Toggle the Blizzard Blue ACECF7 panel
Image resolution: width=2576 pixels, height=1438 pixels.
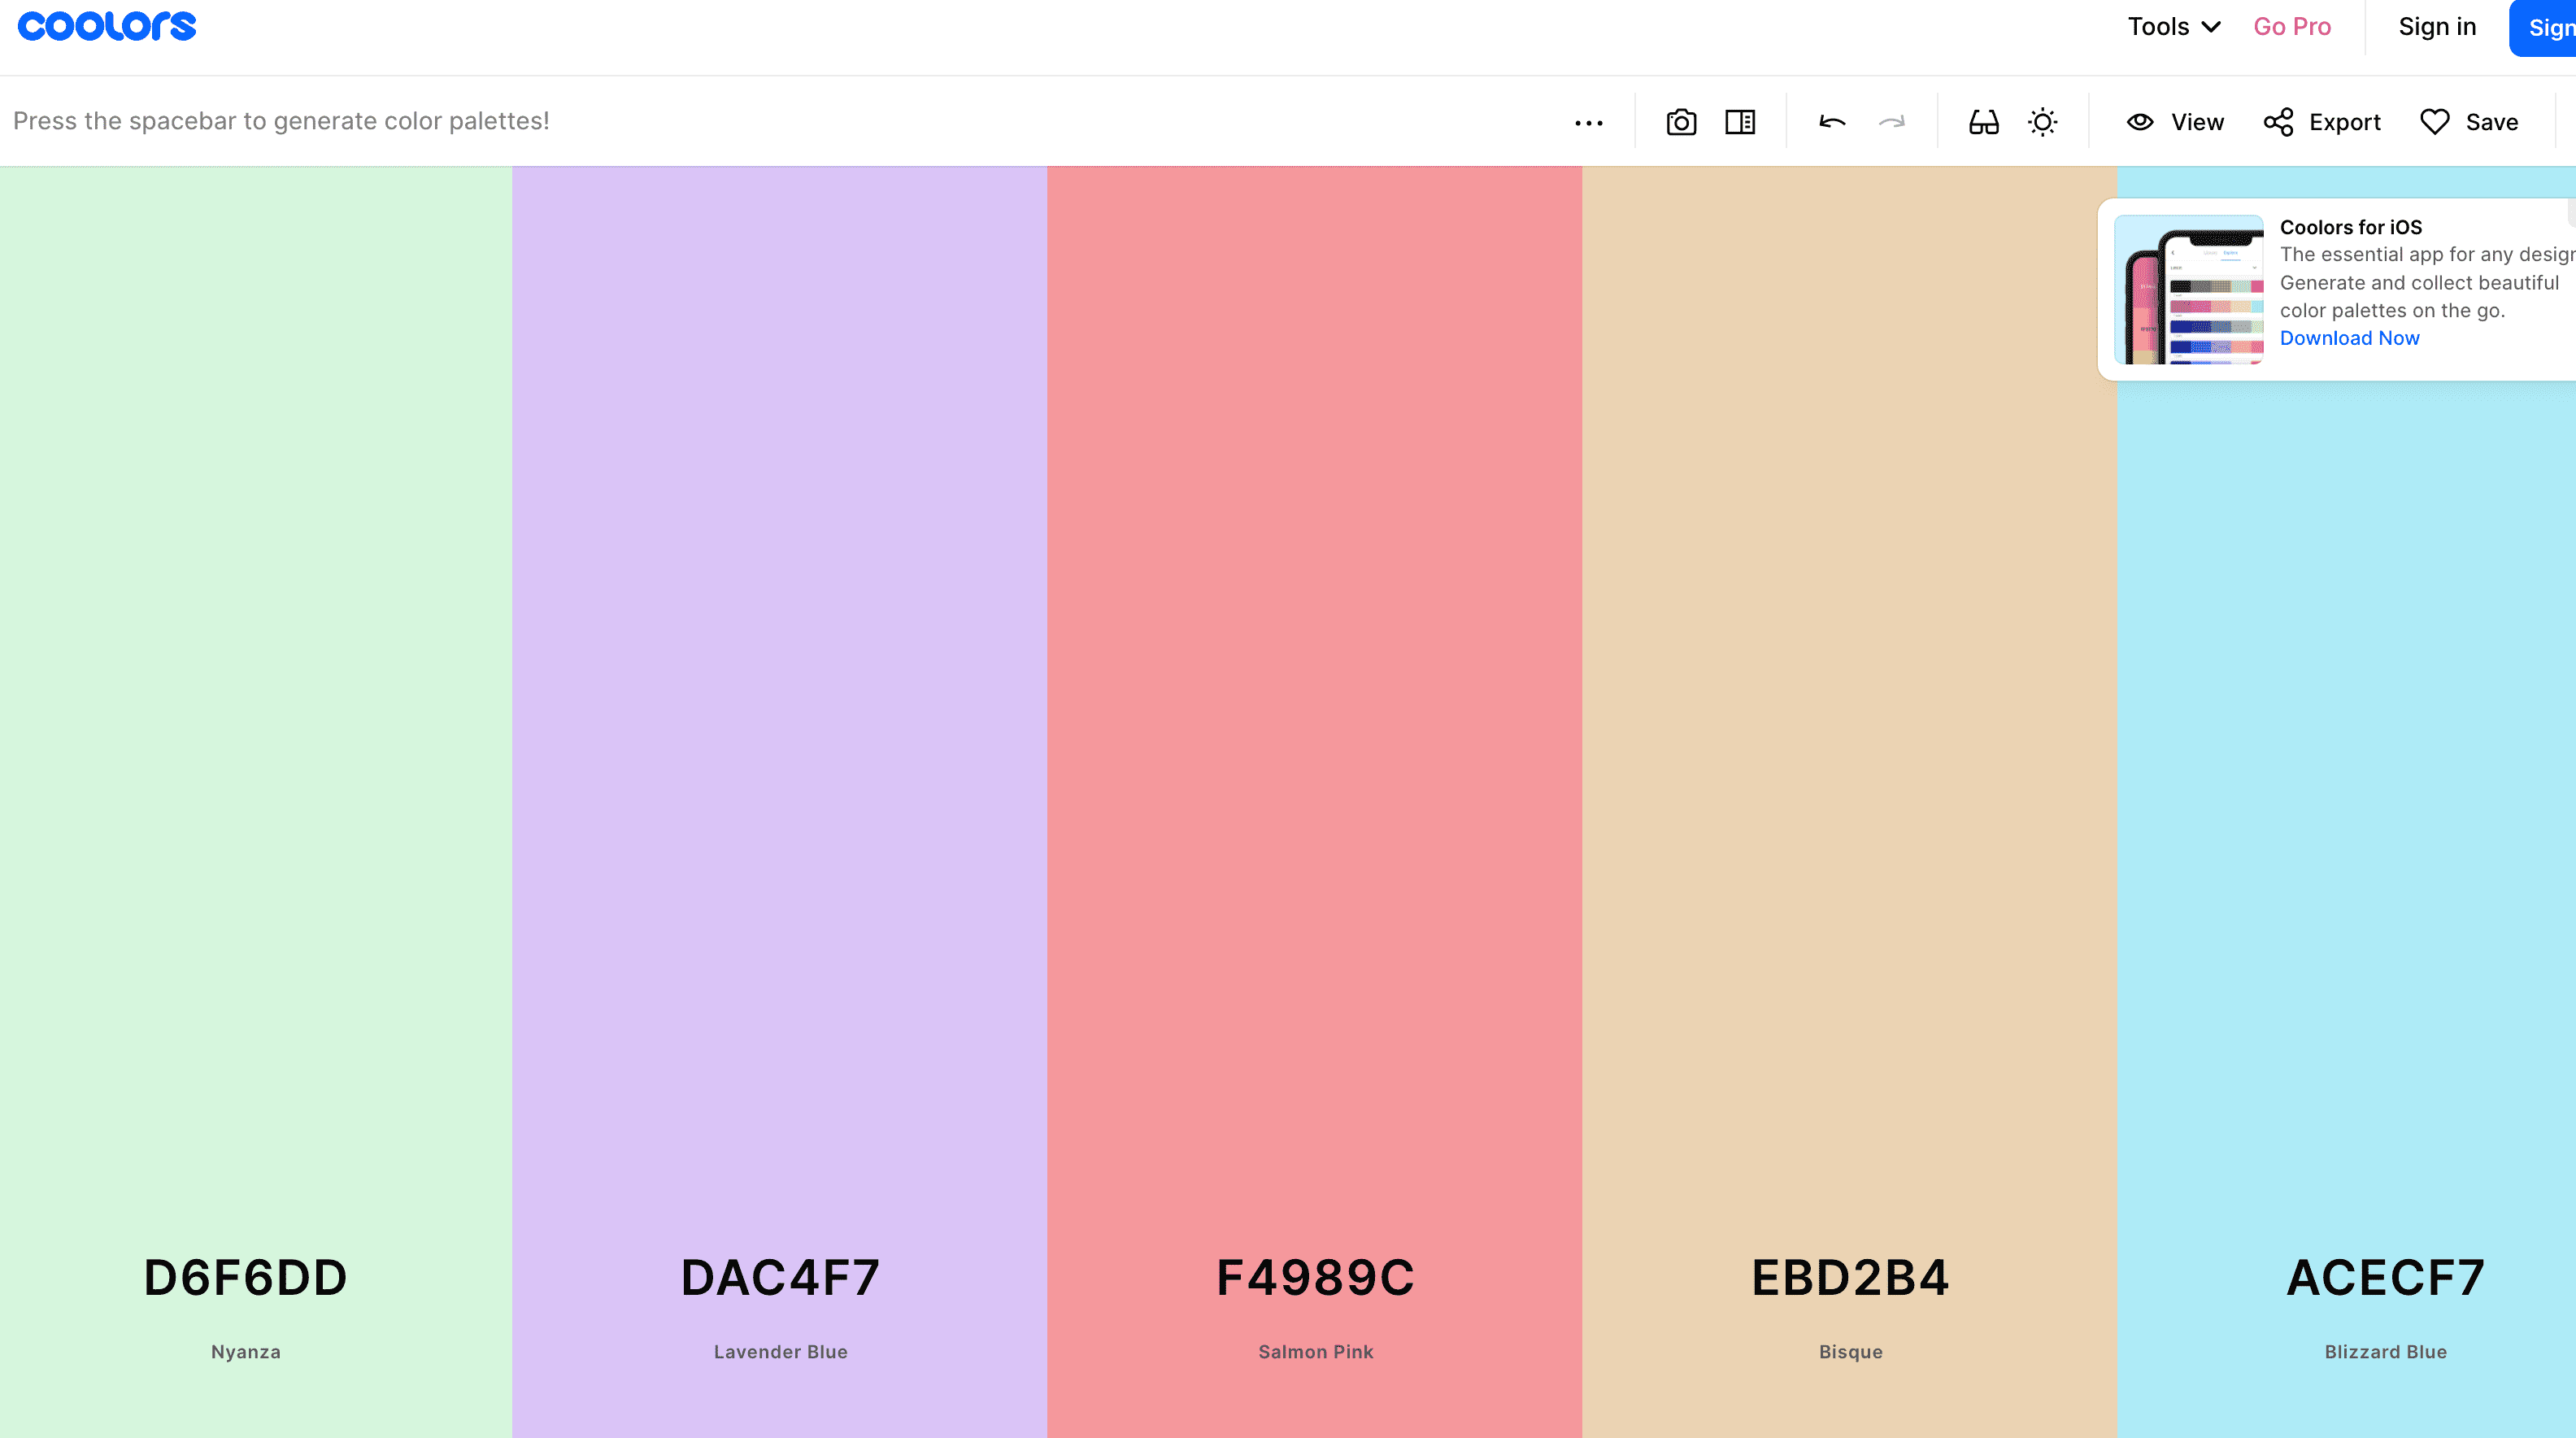2383,1277
